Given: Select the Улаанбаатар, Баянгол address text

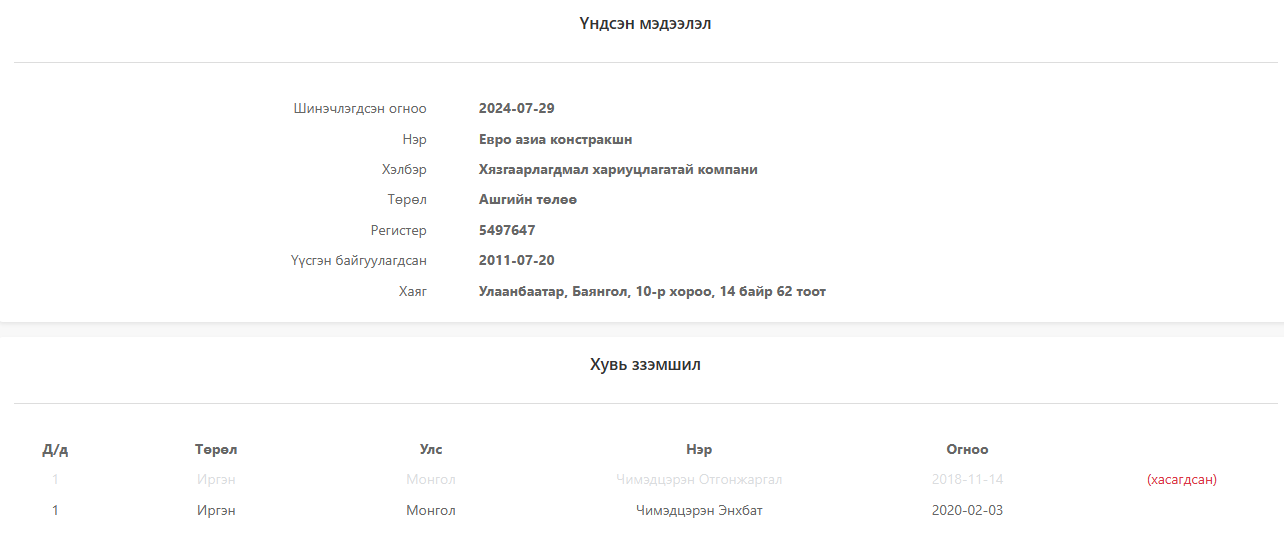Looking at the screenshot, I should (652, 292).
